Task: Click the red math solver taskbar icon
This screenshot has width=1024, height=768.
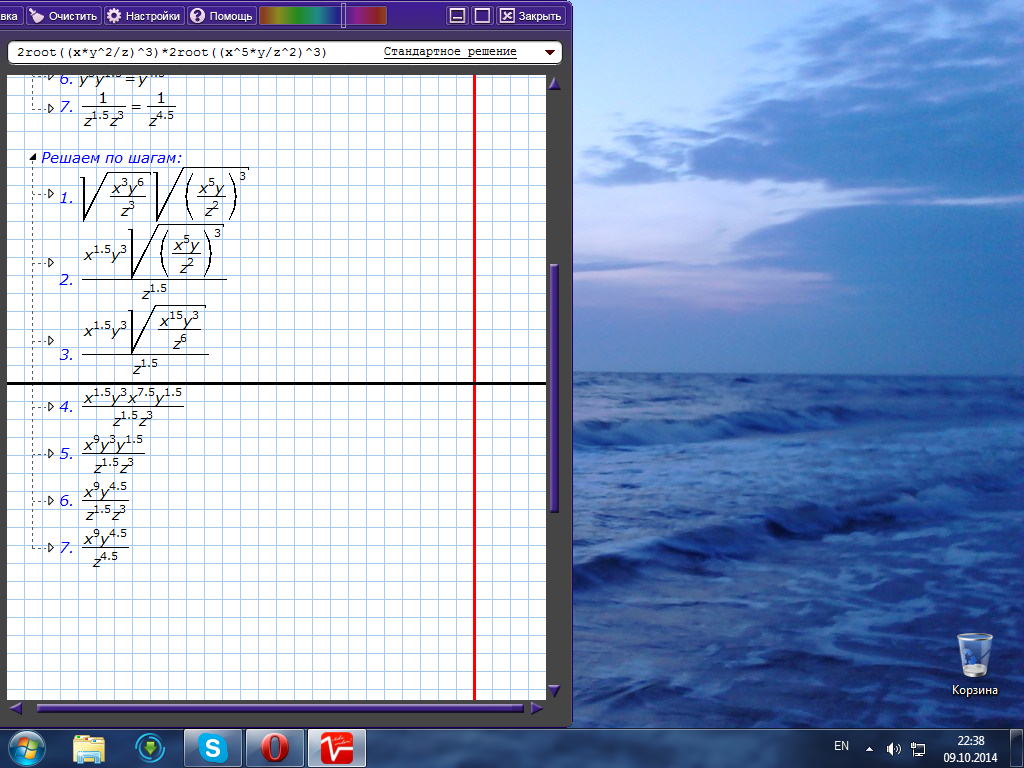Action: tap(336, 747)
